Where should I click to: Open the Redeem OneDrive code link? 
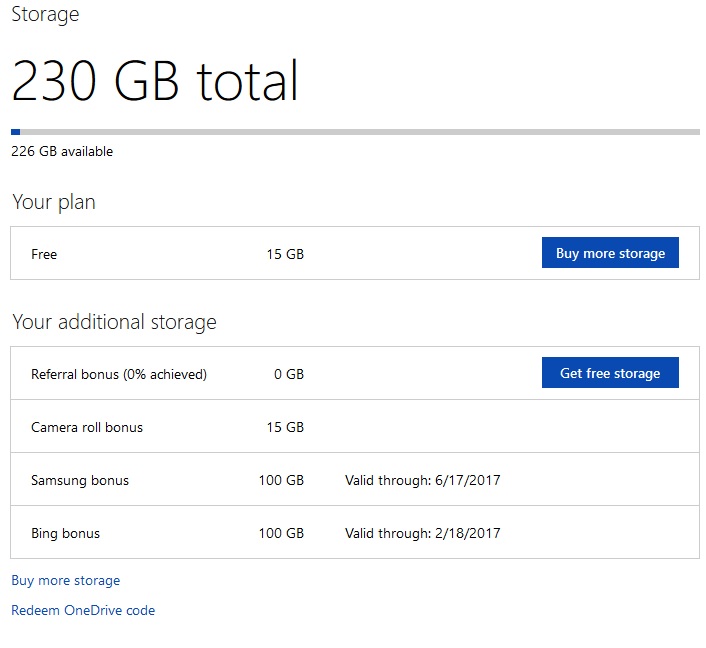click(x=83, y=610)
